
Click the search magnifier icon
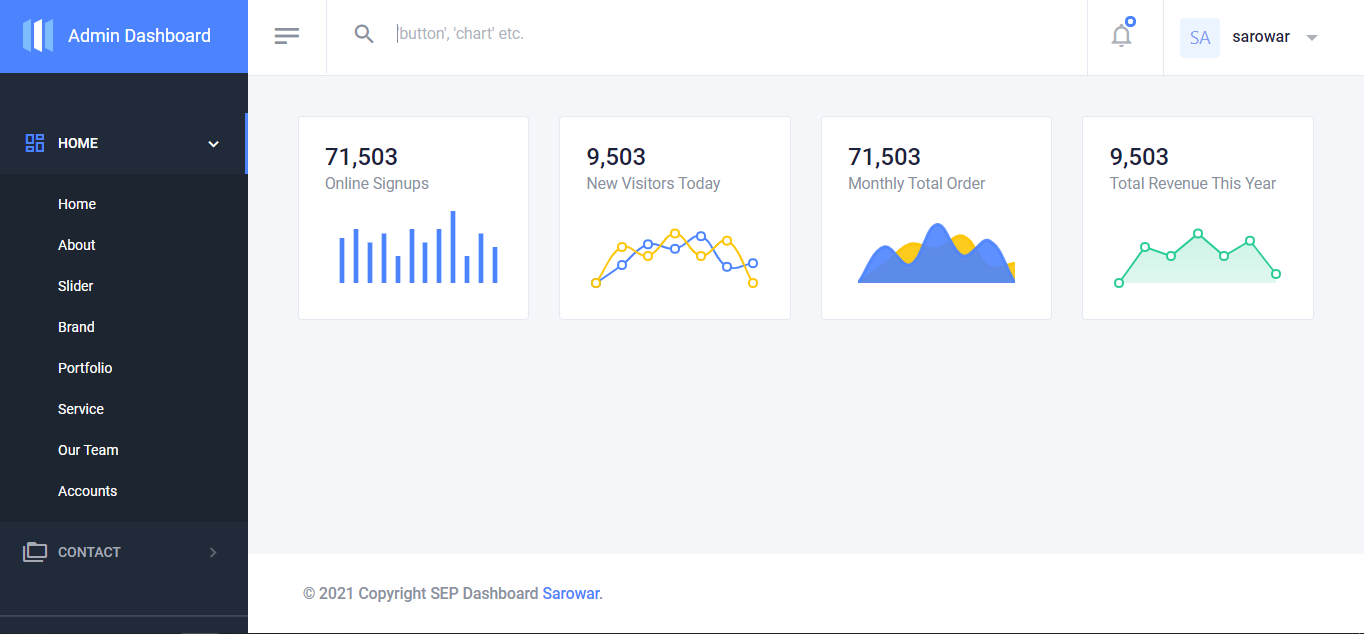point(364,34)
